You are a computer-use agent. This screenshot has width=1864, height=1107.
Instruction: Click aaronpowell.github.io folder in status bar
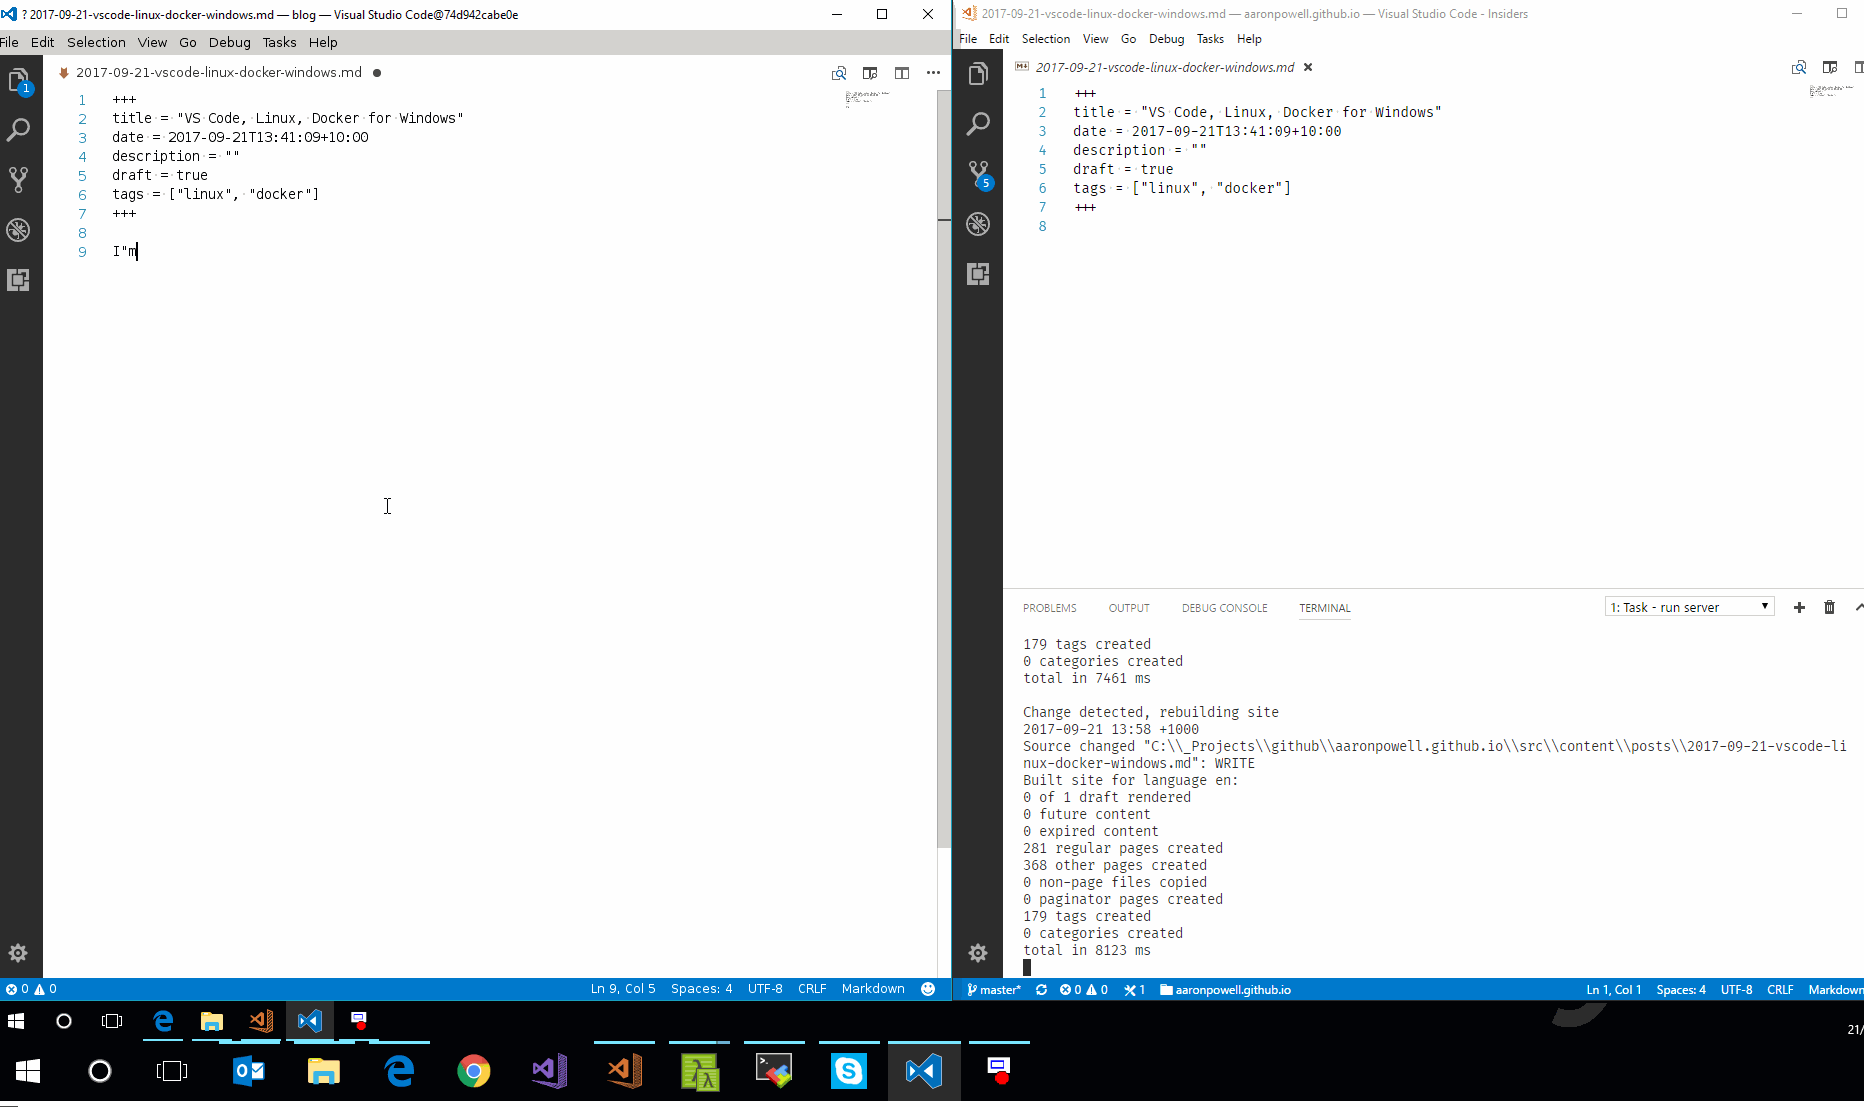(x=1225, y=990)
